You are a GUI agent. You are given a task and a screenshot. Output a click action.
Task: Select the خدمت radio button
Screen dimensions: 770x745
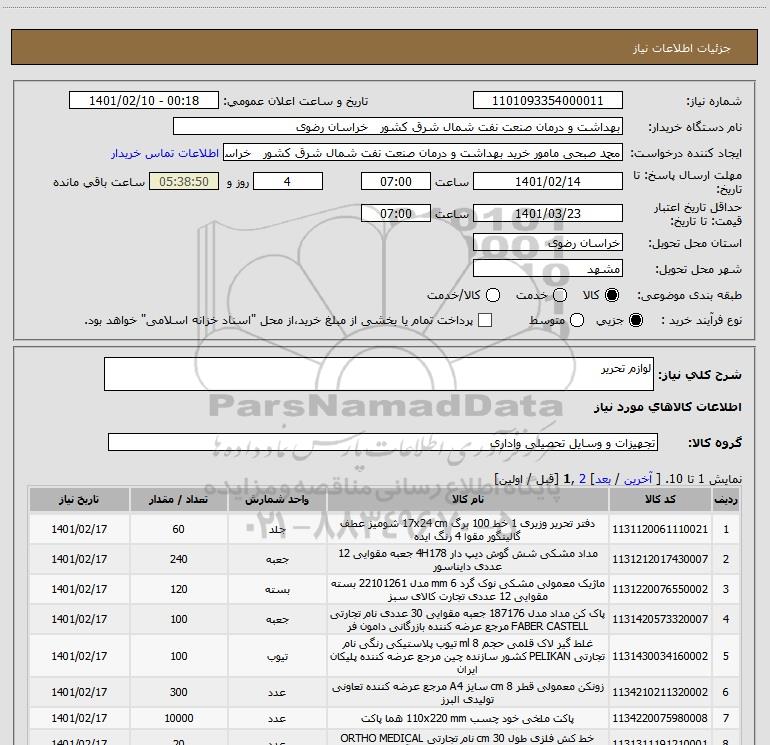[560, 295]
